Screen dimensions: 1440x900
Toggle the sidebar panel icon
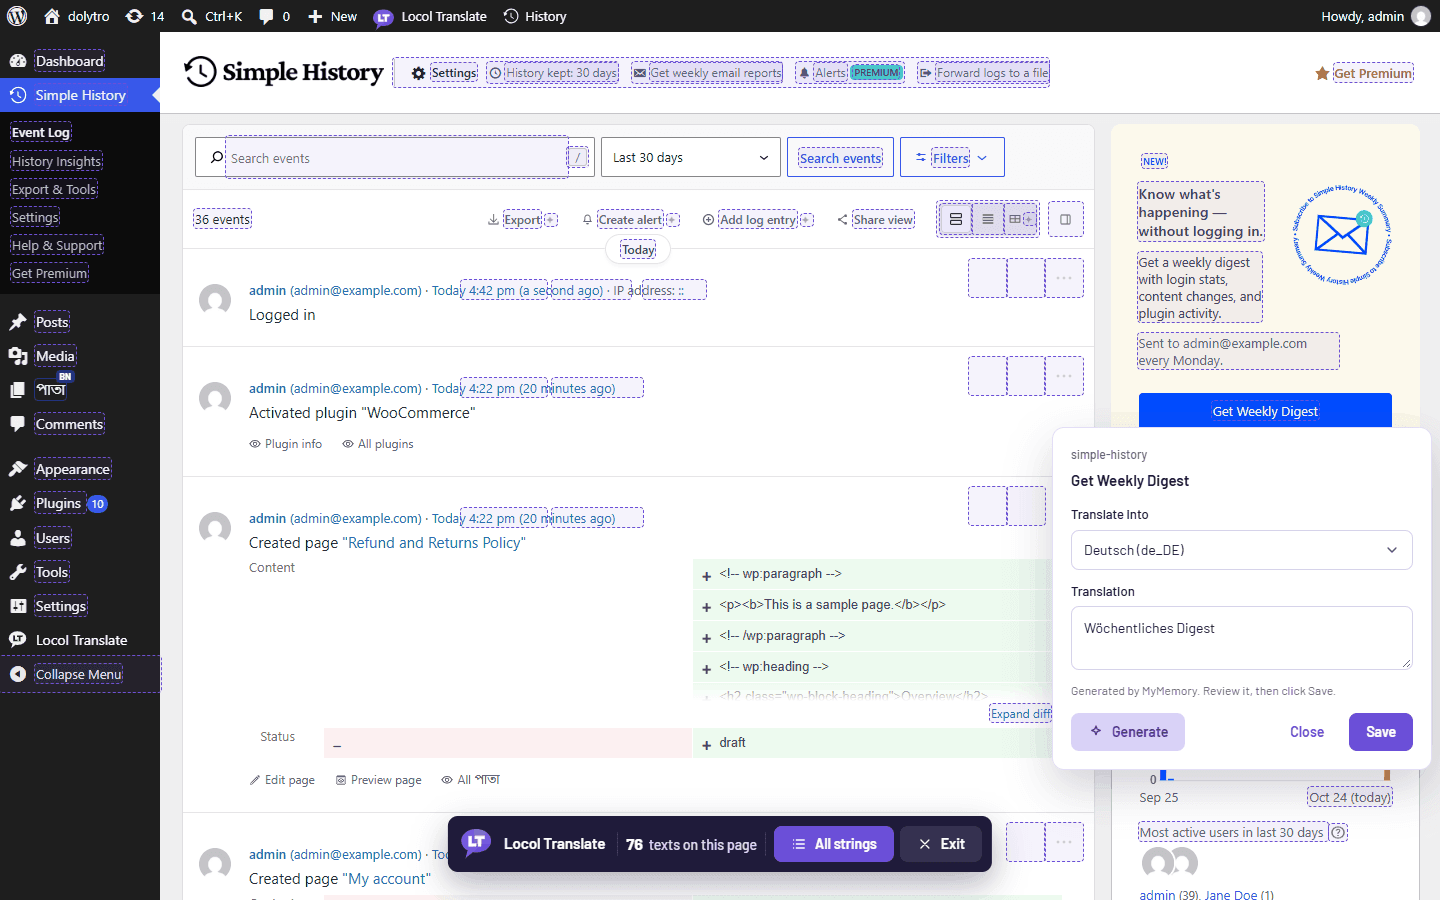pos(1066,219)
